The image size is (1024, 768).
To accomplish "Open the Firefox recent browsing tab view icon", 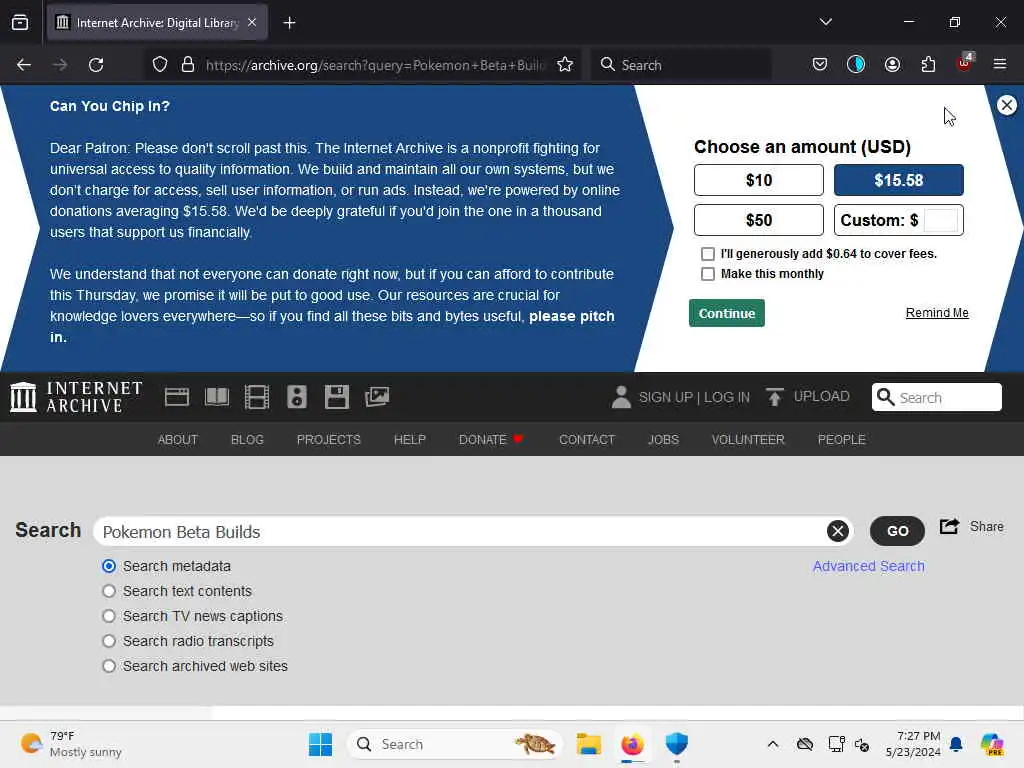I will 20,23.
